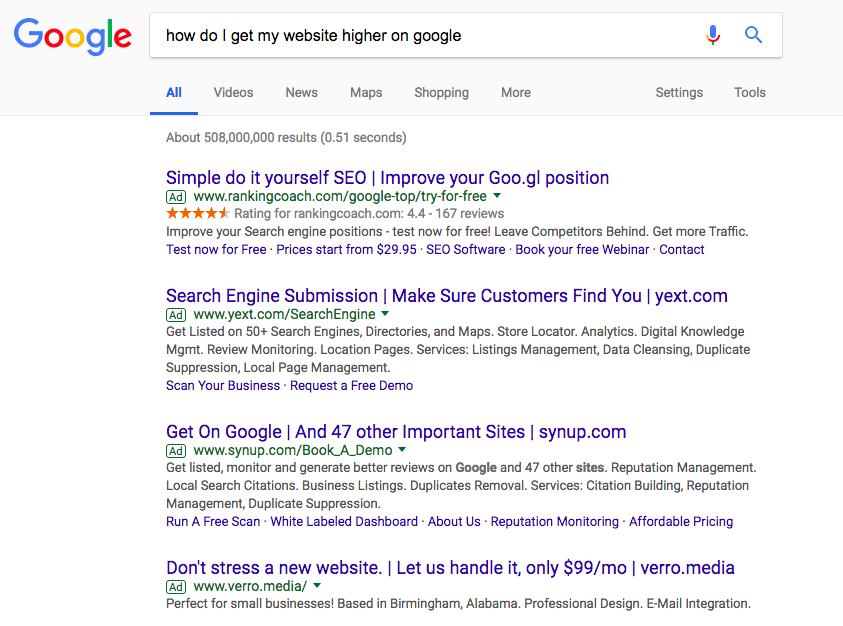Open the 'Scan Your Business' sitelink

[223, 386]
